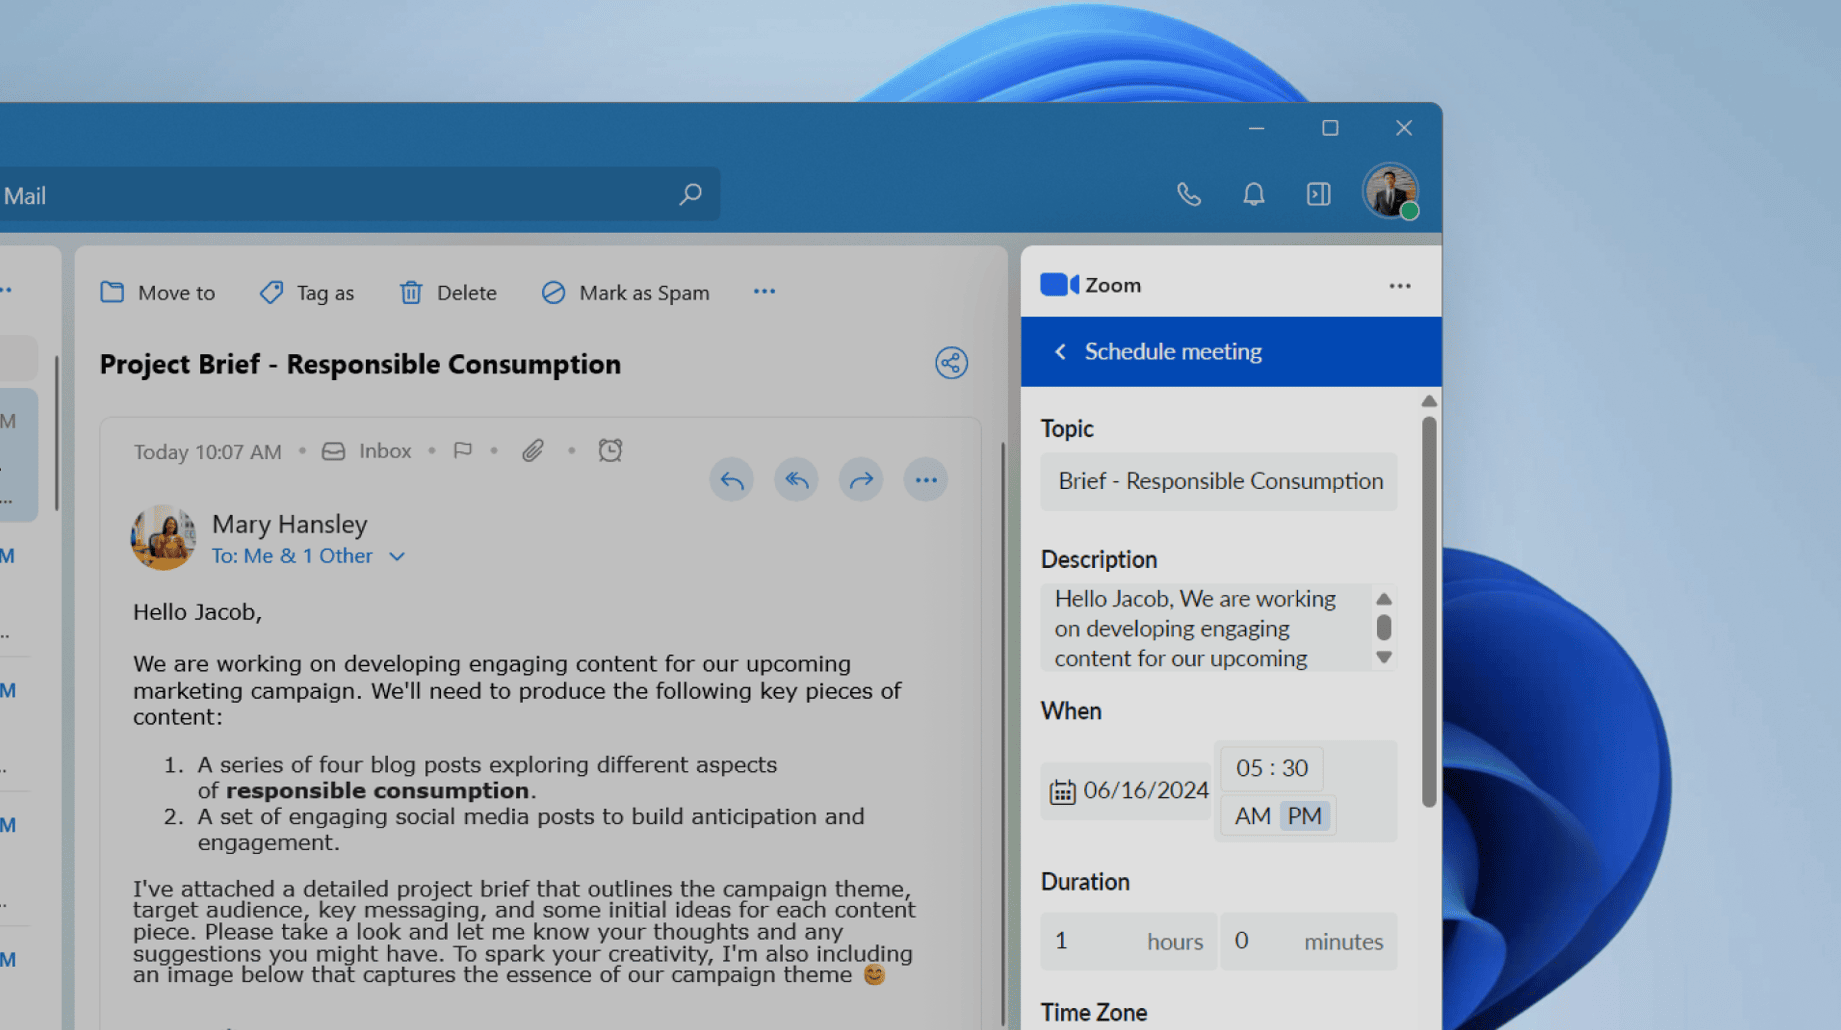Image resolution: width=1841 pixels, height=1030 pixels.
Task: Click the reminder alarm clock icon
Action: 610,450
